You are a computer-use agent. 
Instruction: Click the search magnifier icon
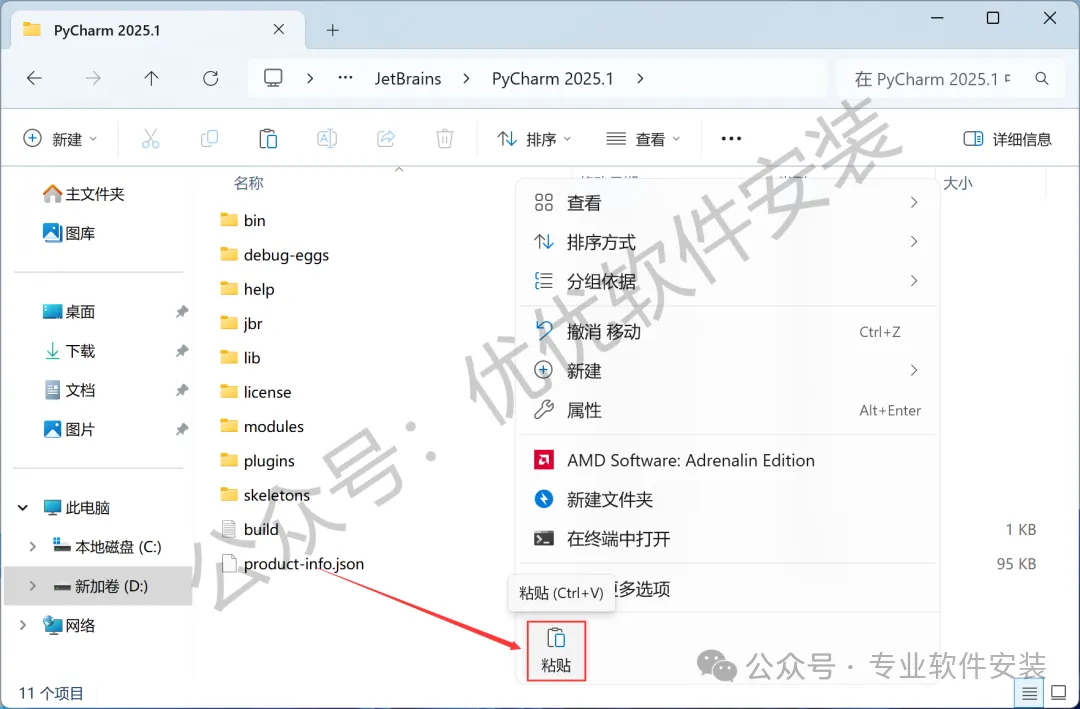tap(1042, 79)
